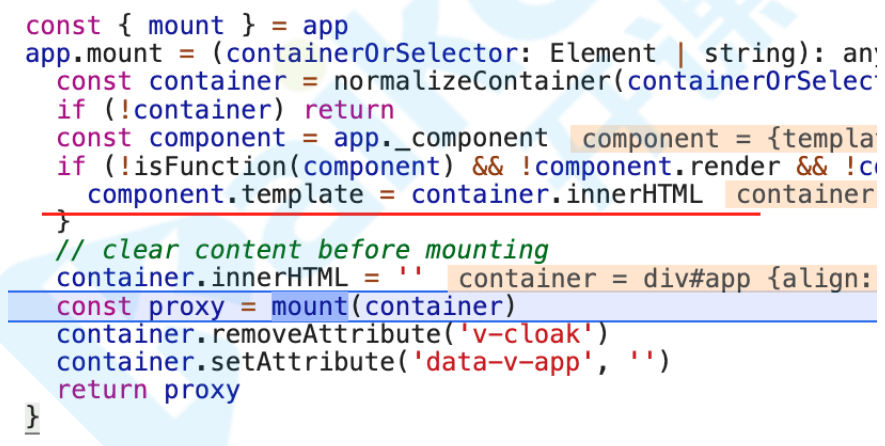Click the inline container value after innerHTML
885x446 pixels.
(x=805, y=195)
